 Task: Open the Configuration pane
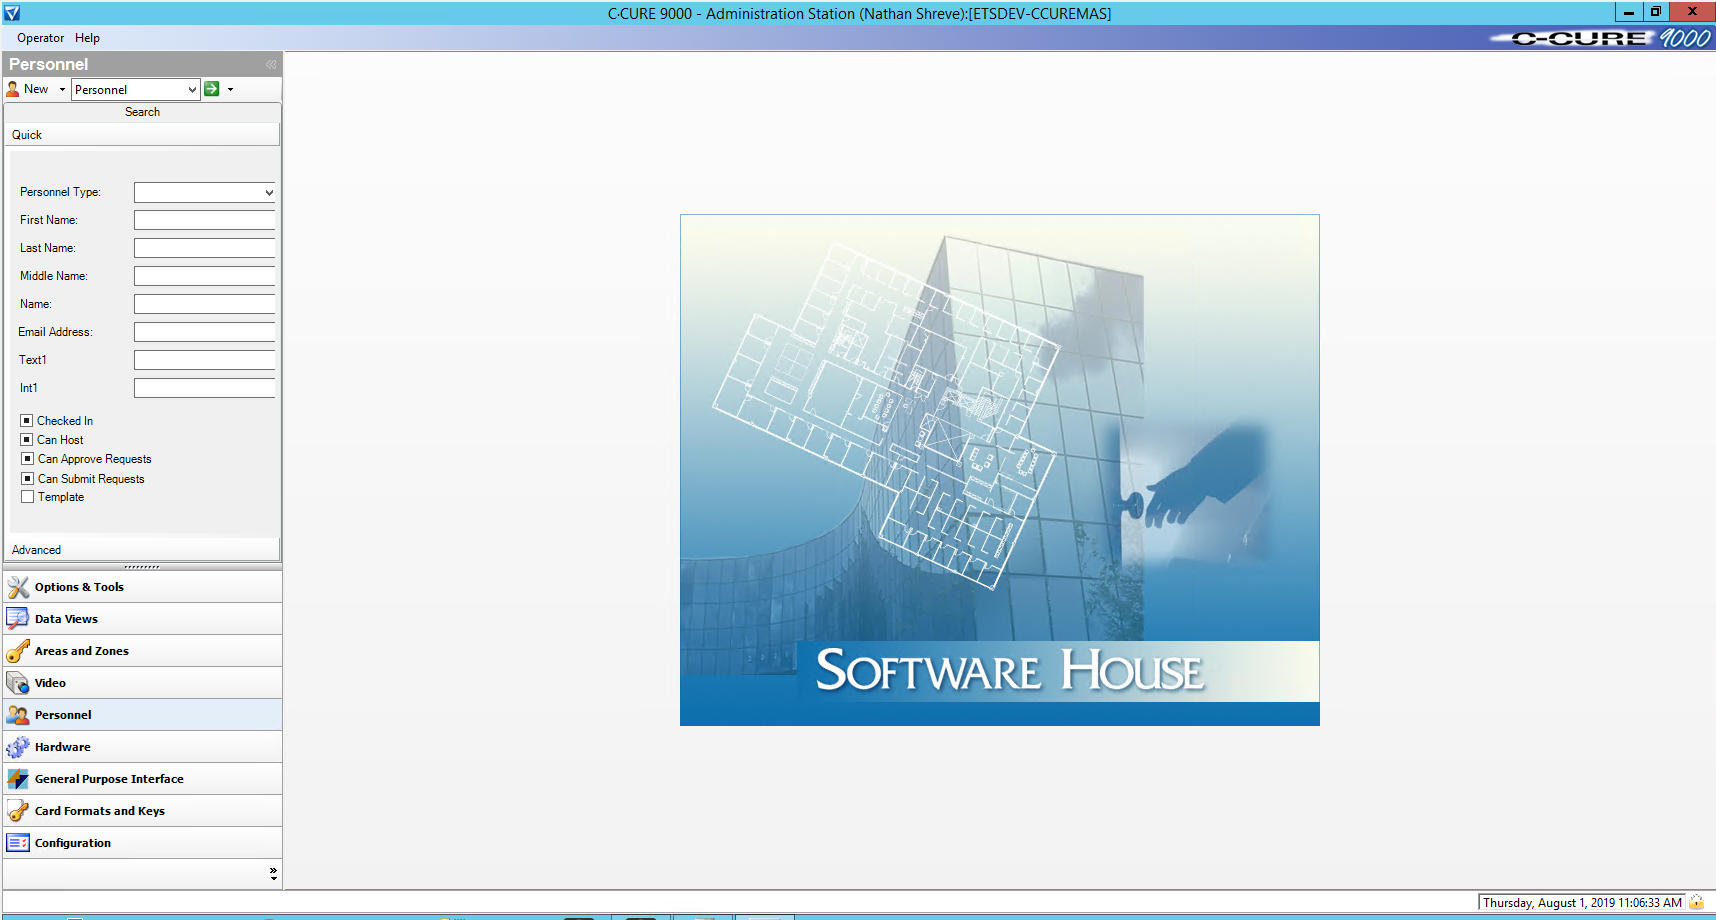[142, 843]
